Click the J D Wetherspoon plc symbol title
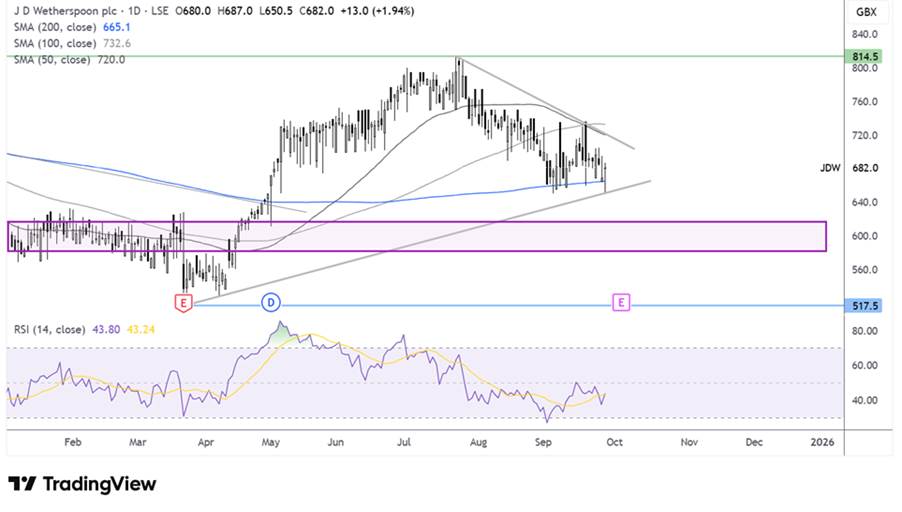The height and width of the screenshot is (512, 902). [65, 11]
